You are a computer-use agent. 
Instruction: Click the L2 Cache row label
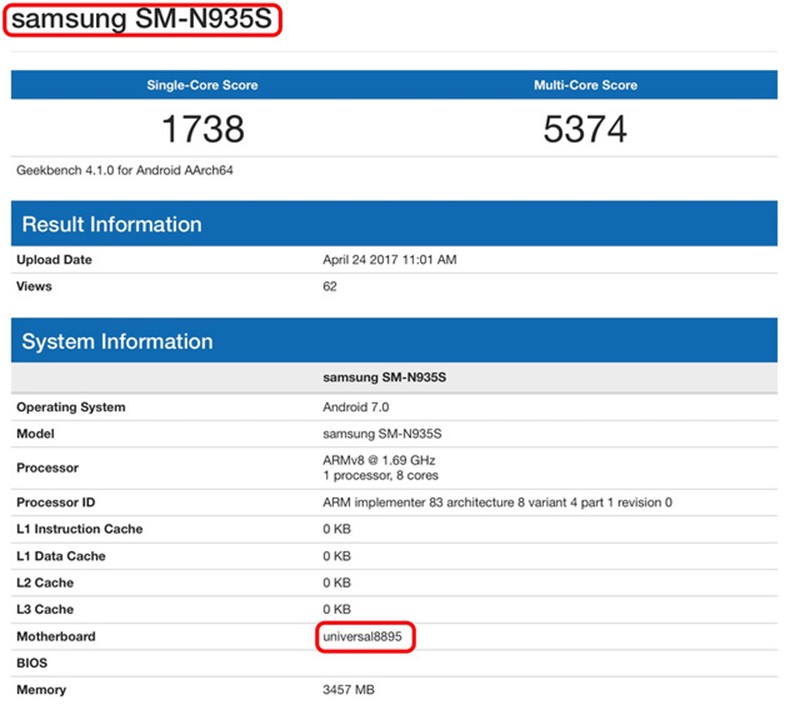45,583
